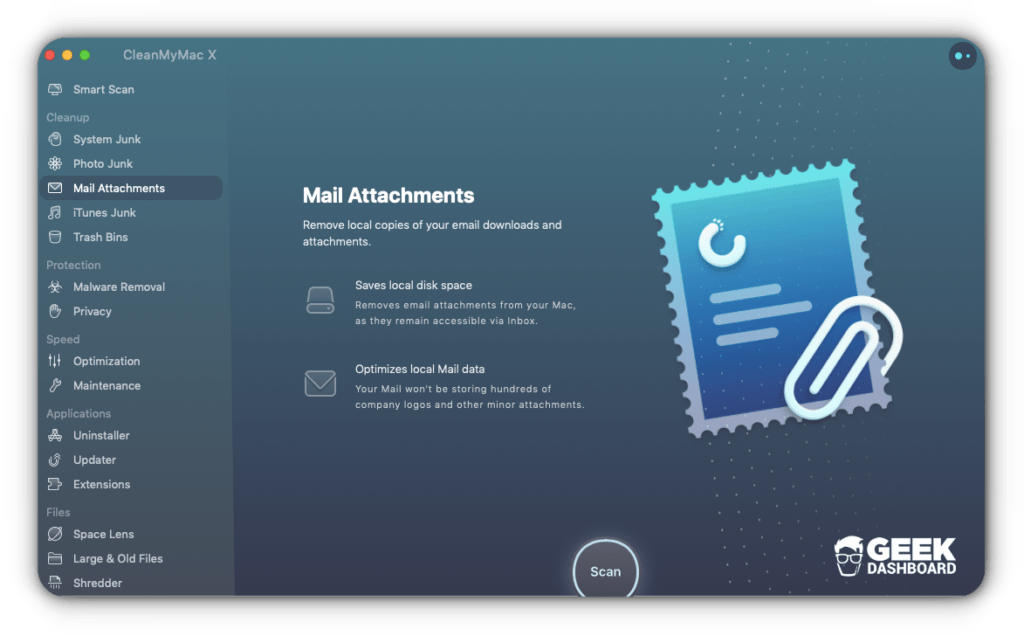Click the CleanMyMac X window title
1024x636 pixels.
[x=170, y=56]
